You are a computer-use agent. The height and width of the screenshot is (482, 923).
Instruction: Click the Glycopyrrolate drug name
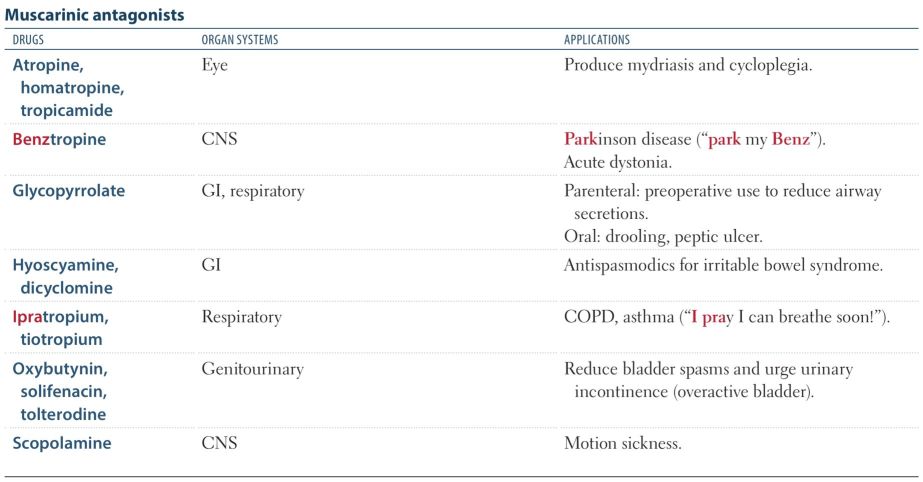pos(69,191)
